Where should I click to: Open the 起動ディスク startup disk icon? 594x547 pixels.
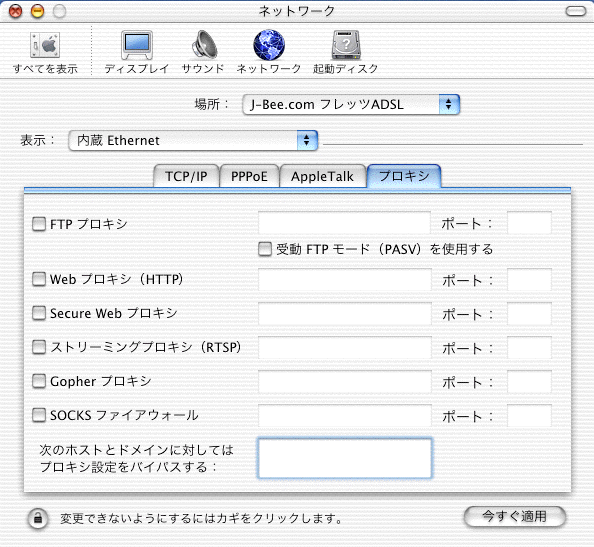point(346,45)
